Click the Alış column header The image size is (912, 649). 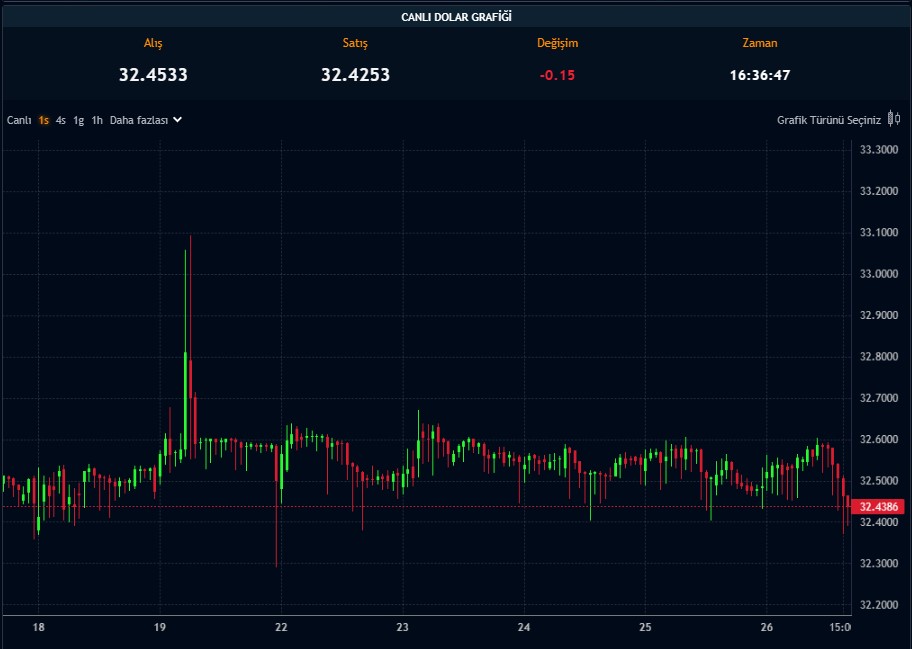[x=154, y=42]
